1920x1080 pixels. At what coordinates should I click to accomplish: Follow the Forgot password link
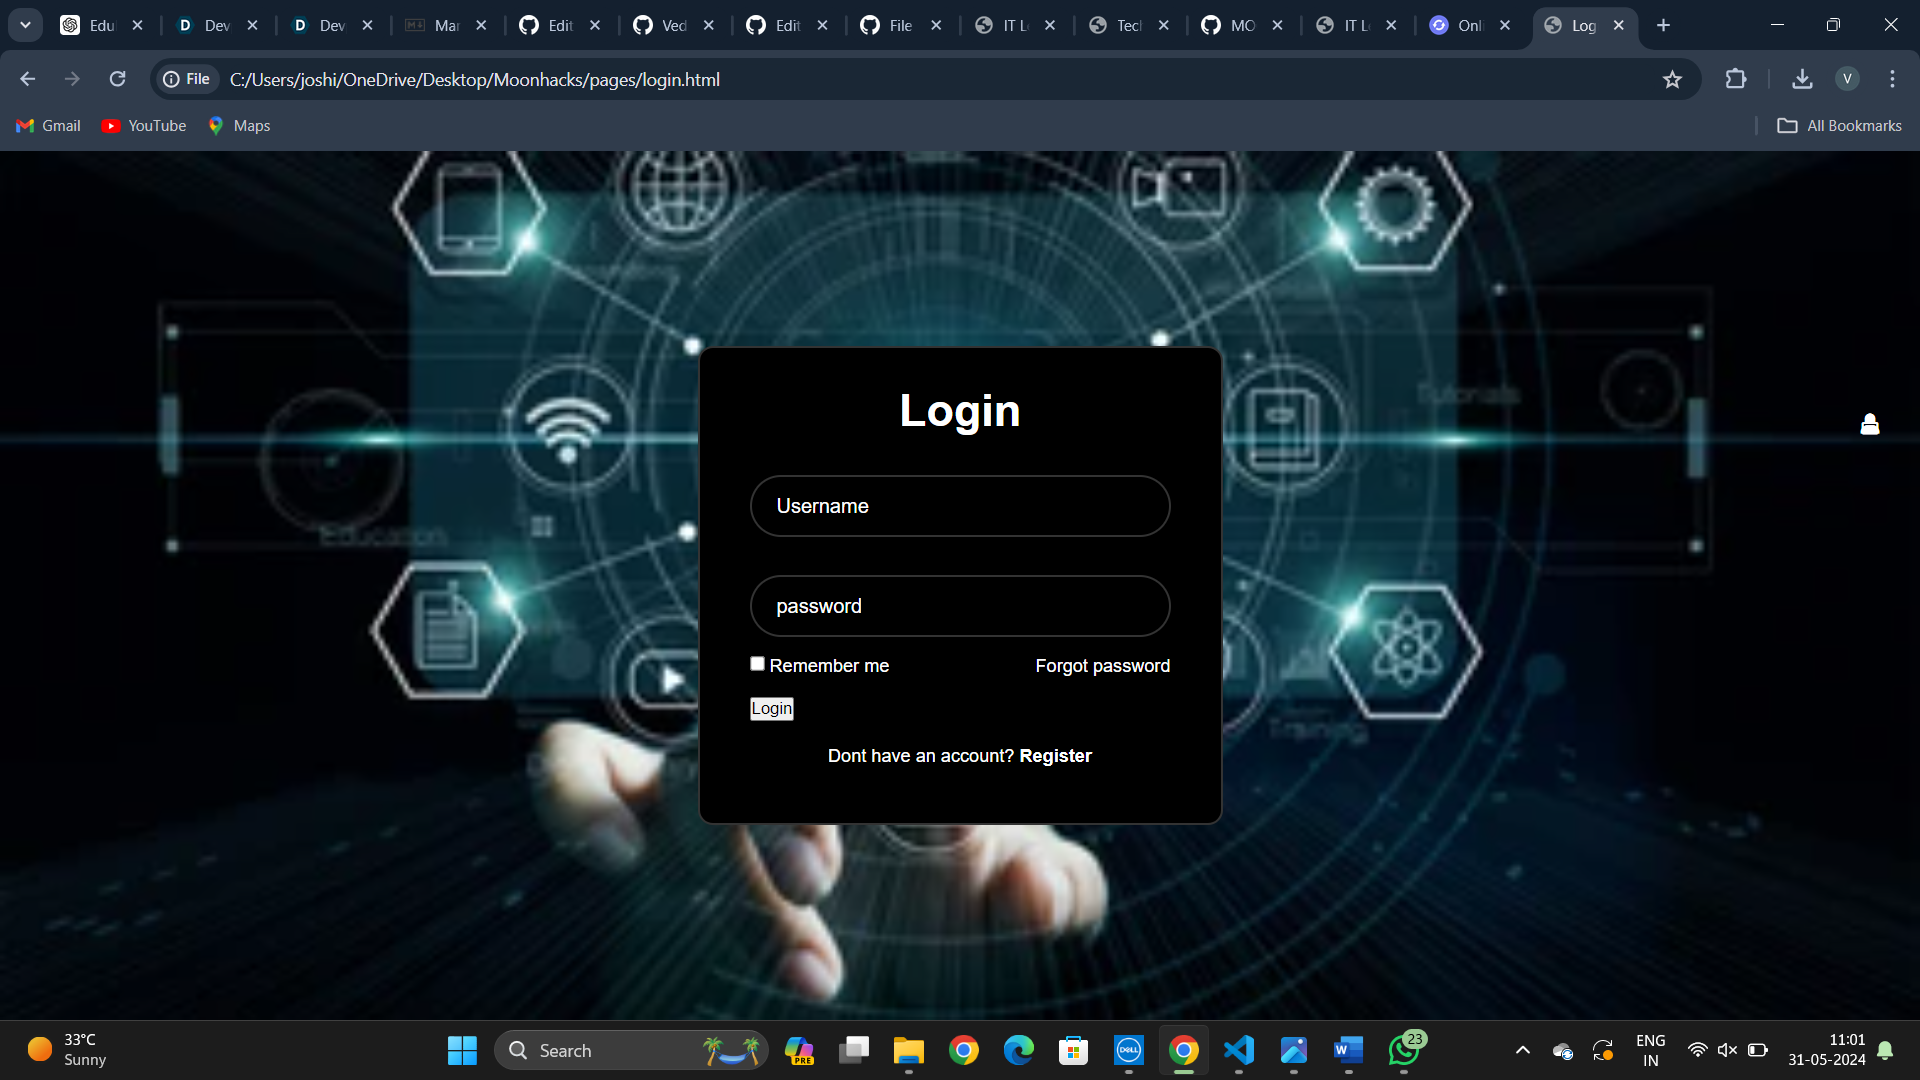click(1102, 666)
